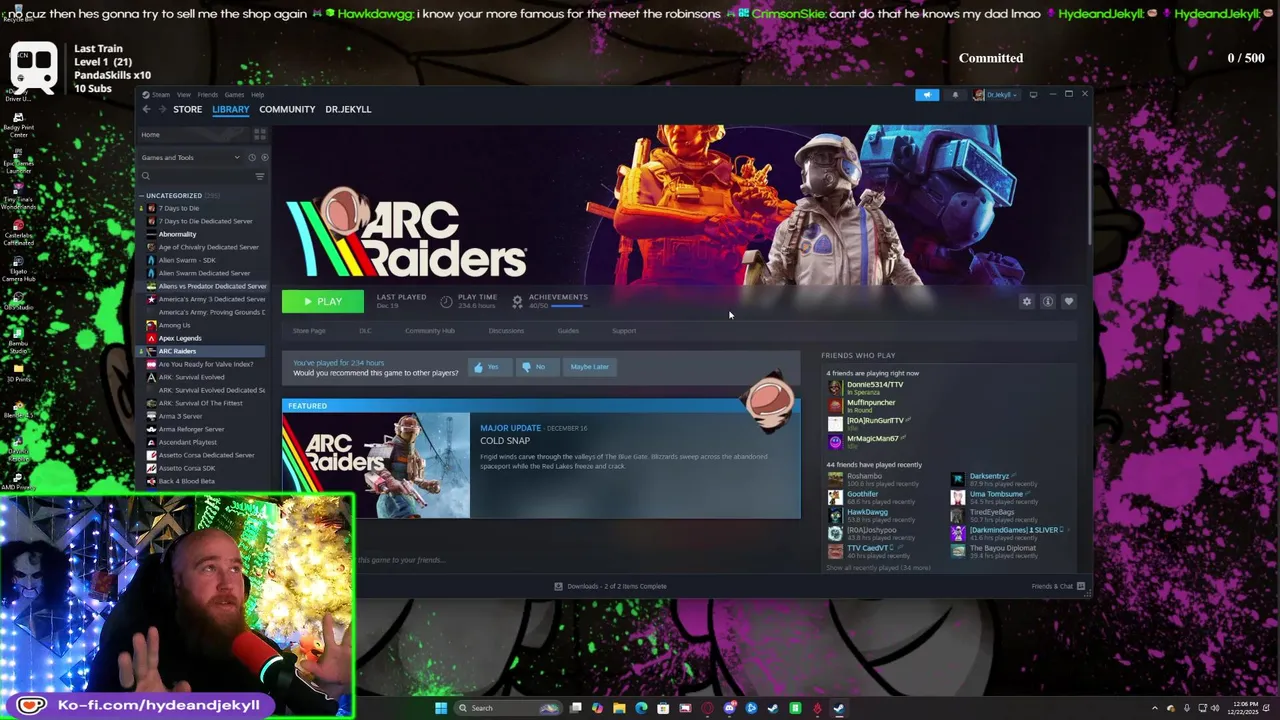Open Downloads status at window bottom
Viewport: 1280px width, 720px height.
point(610,586)
